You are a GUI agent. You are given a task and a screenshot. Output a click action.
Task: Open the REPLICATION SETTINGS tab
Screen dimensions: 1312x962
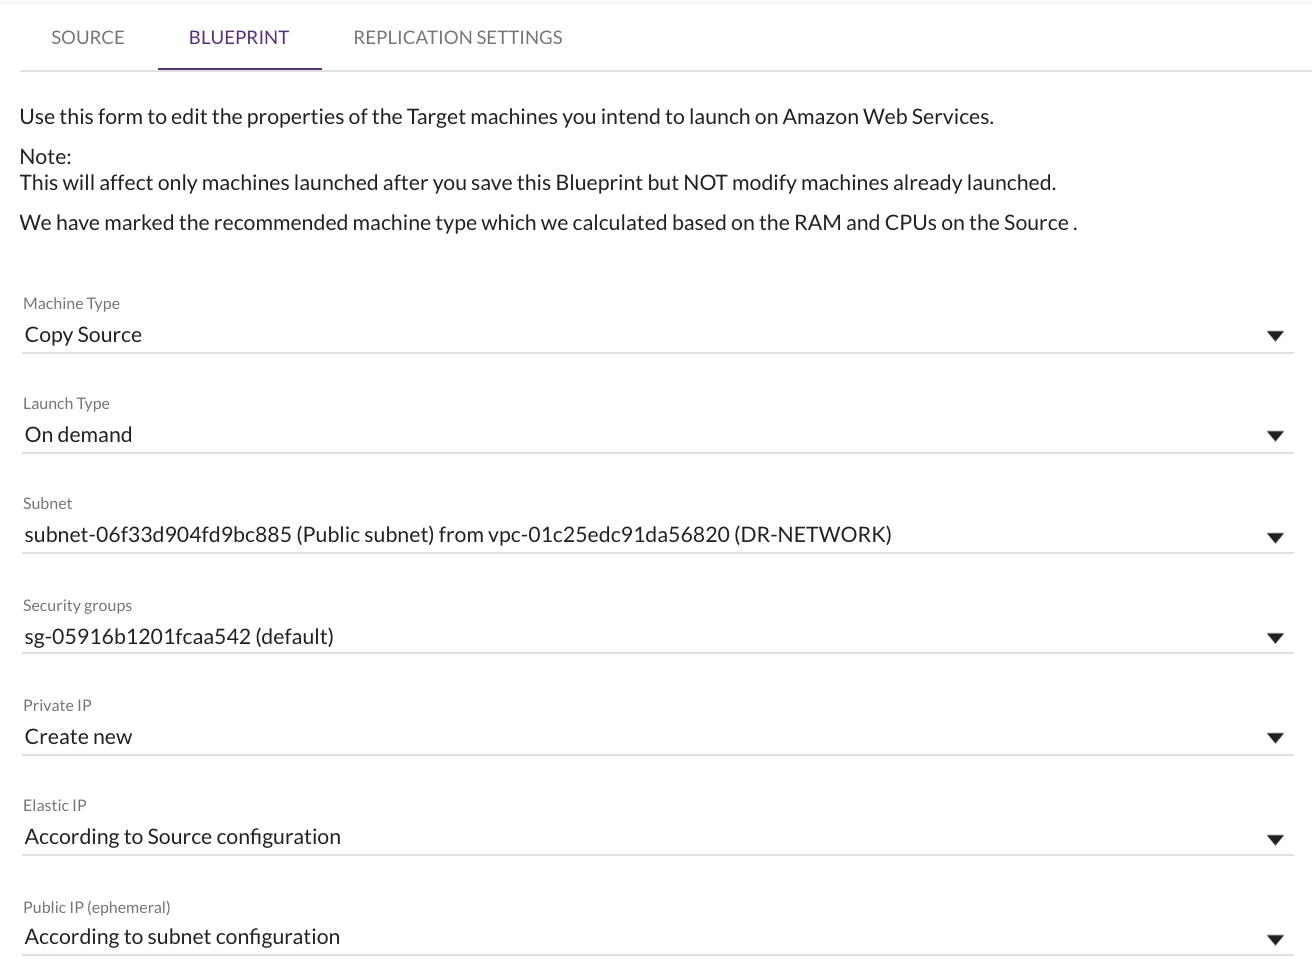[x=457, y=37]
